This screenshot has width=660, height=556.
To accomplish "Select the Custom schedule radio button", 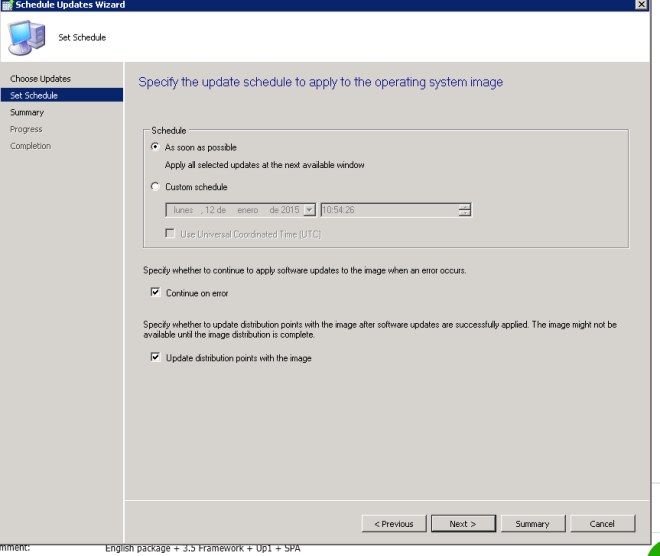I will pos(155,187).
